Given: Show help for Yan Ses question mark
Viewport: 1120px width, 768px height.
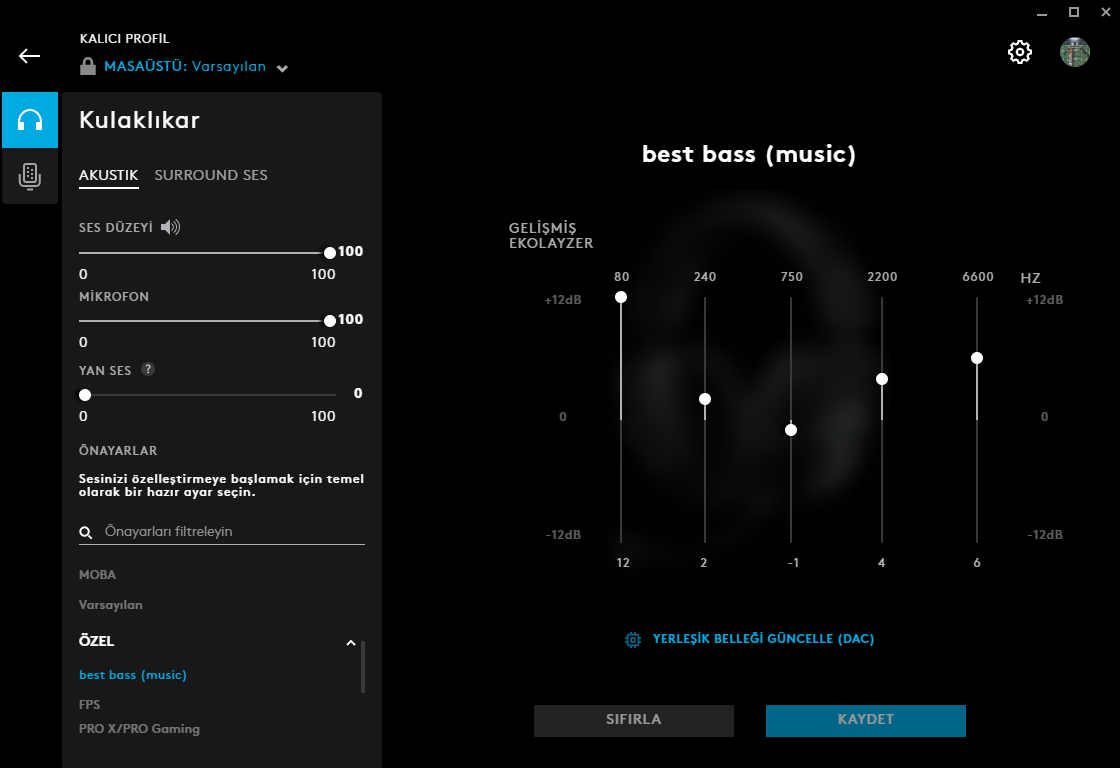Looking at the screenshot, I should 148,369.
